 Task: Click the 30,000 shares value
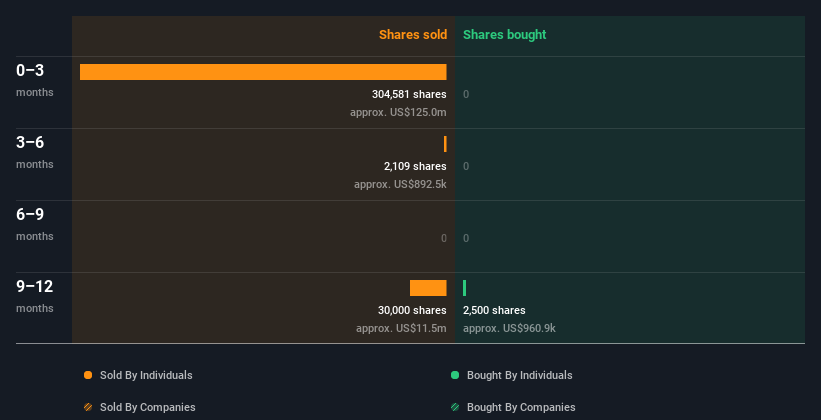[412, 311]
